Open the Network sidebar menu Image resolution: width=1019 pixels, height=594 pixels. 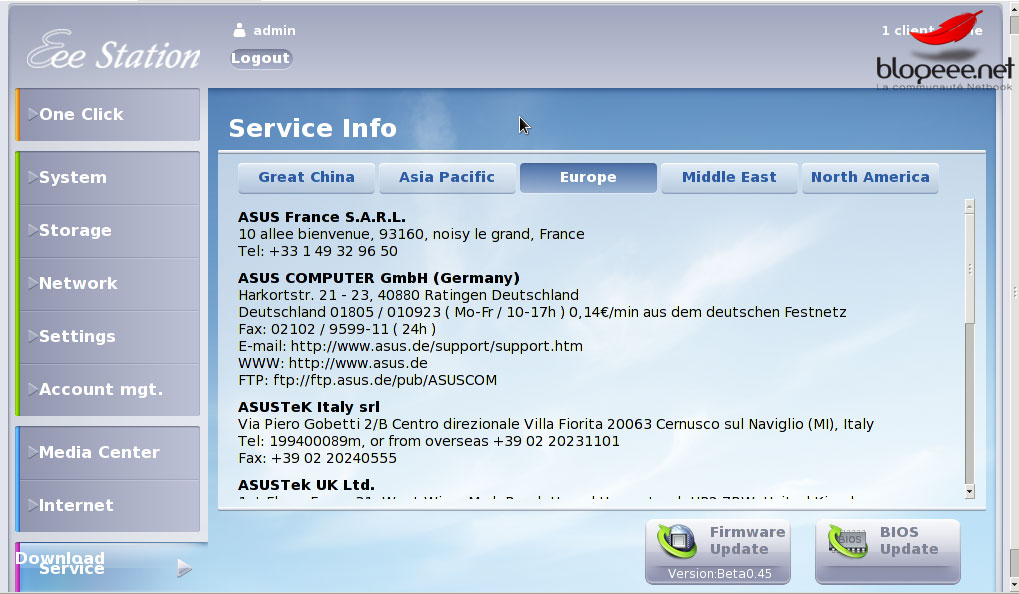pyautogui.click(x=108, y=284)
